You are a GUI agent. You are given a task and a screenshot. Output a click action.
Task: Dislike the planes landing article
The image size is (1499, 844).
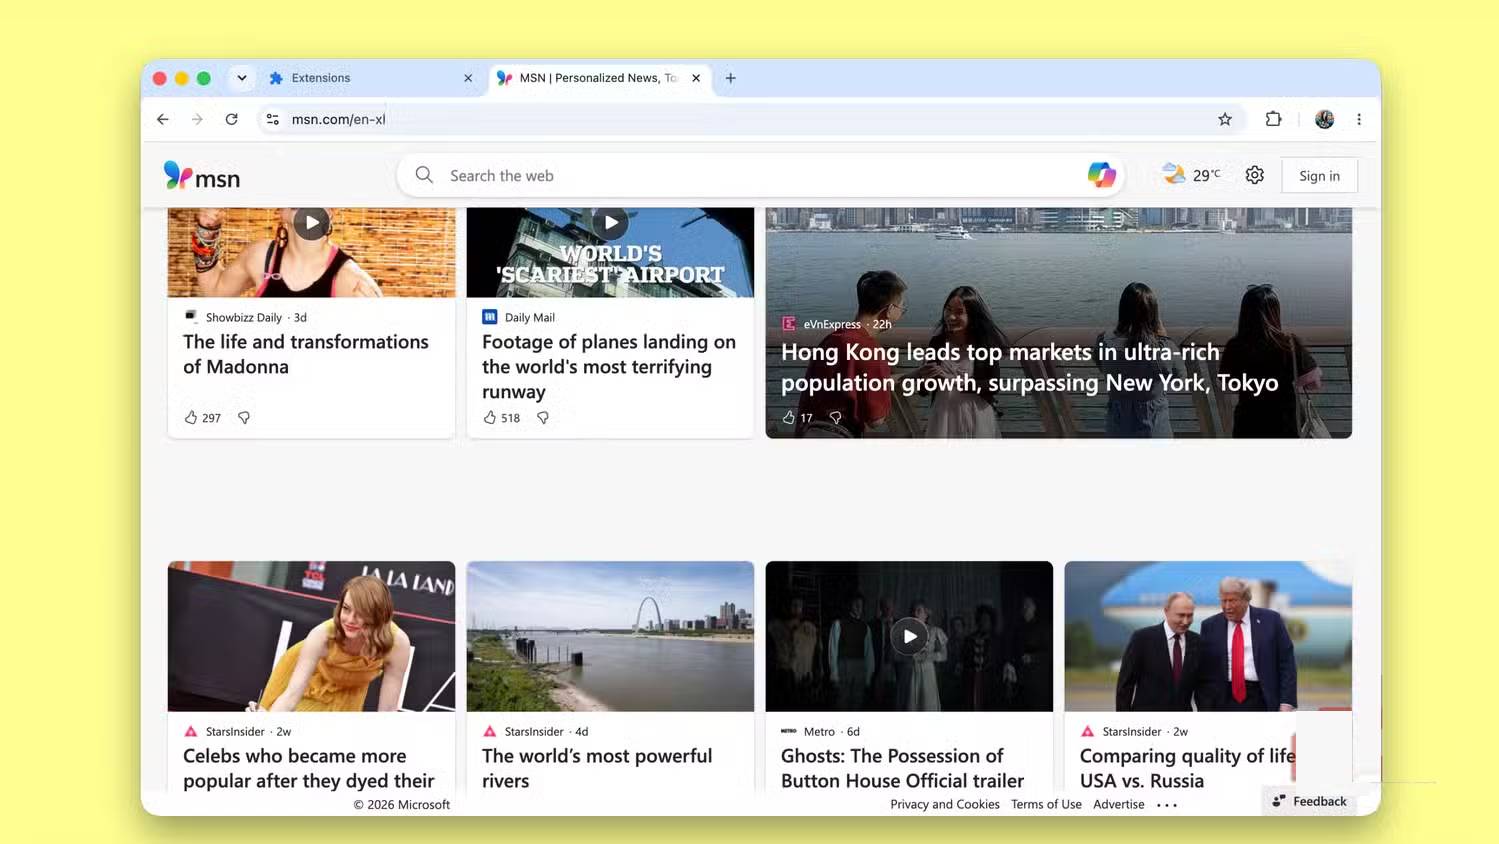point(543,417)
